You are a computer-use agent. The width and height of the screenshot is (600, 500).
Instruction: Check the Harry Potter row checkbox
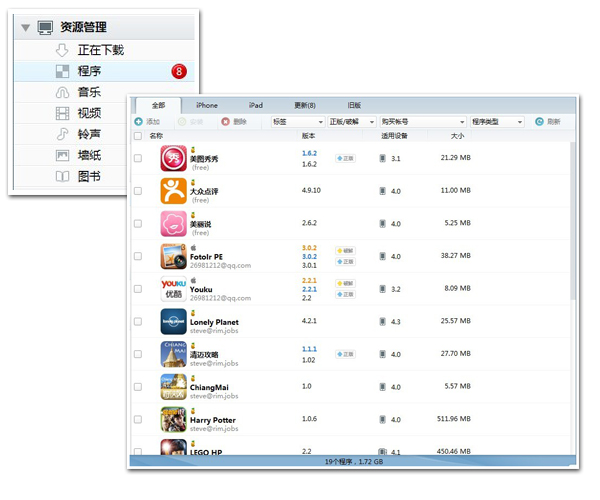(138, 419)
